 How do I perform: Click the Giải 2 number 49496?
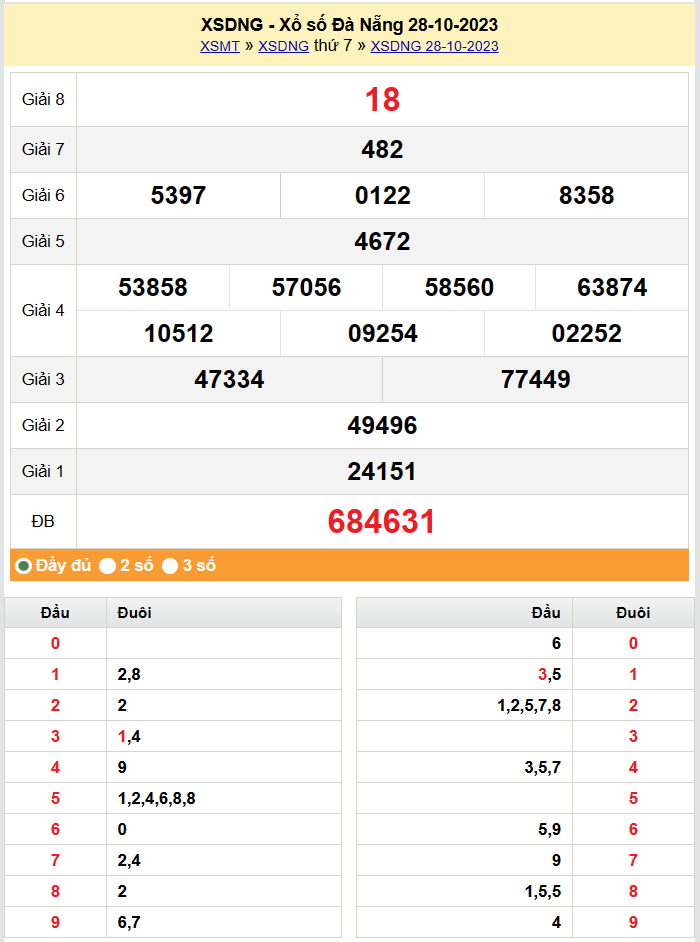[382, 426]
